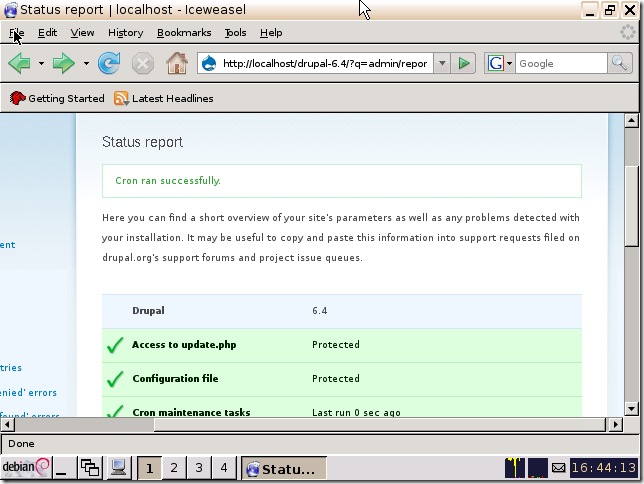Switch to workspace 1

point(149,468)
